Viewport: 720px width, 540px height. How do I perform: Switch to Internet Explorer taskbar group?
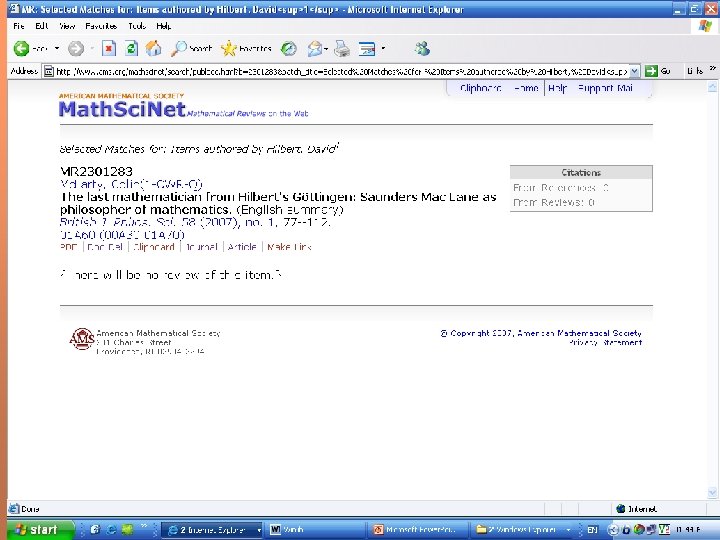(212, 530)
